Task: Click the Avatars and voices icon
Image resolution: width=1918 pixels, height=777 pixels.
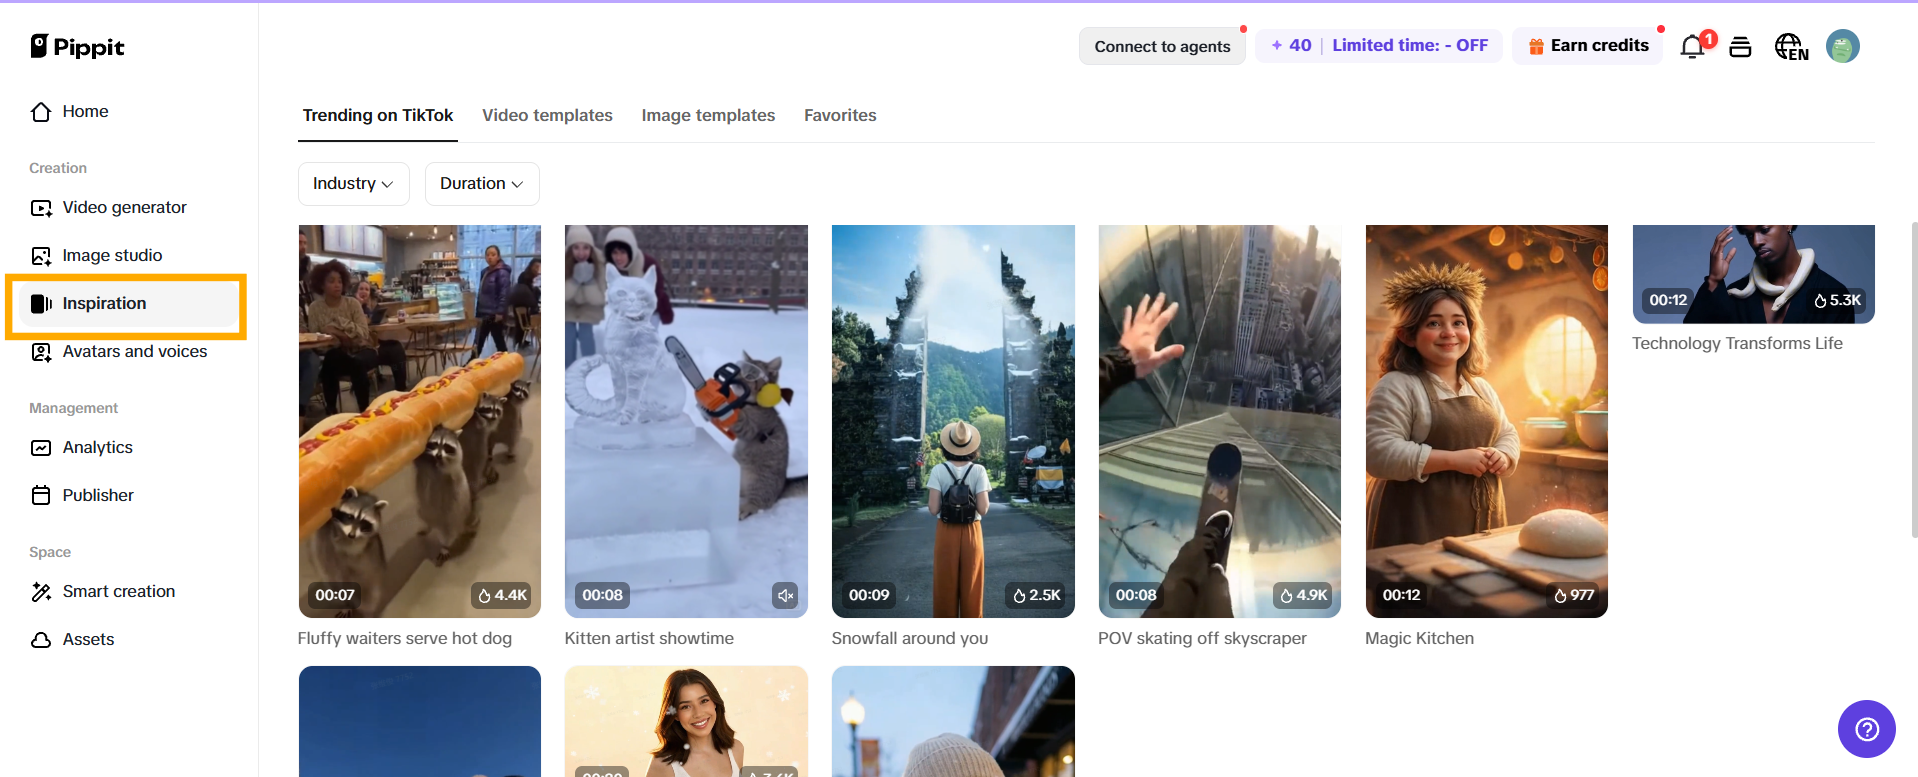Action: (41, 352)
